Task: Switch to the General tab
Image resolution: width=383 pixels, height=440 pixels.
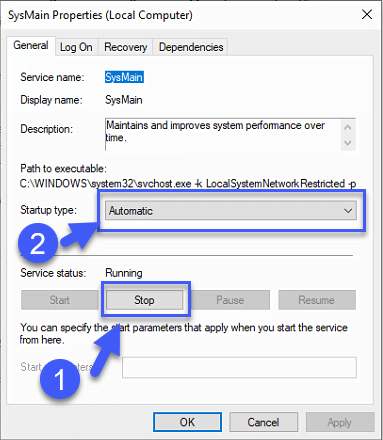Action: pyautogui.click(x=31, y=45)
